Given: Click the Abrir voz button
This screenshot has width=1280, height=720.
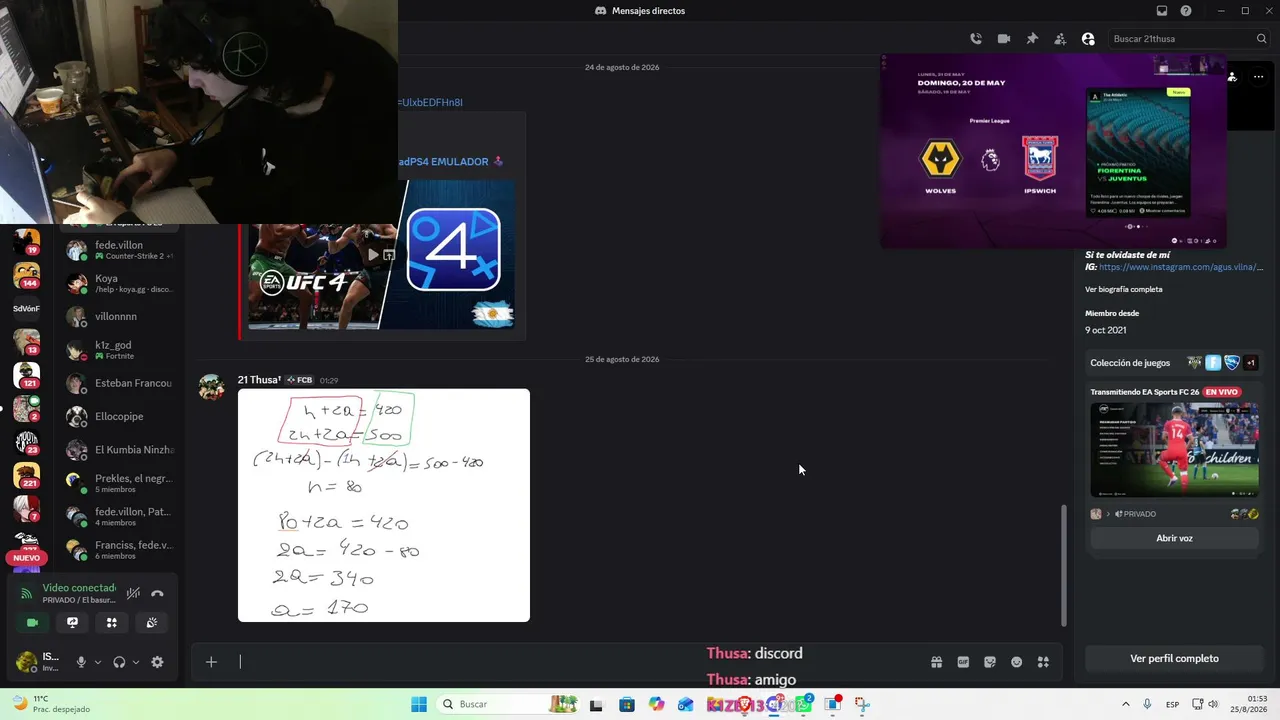Looking at the screenshot, I should [1174, 538].
